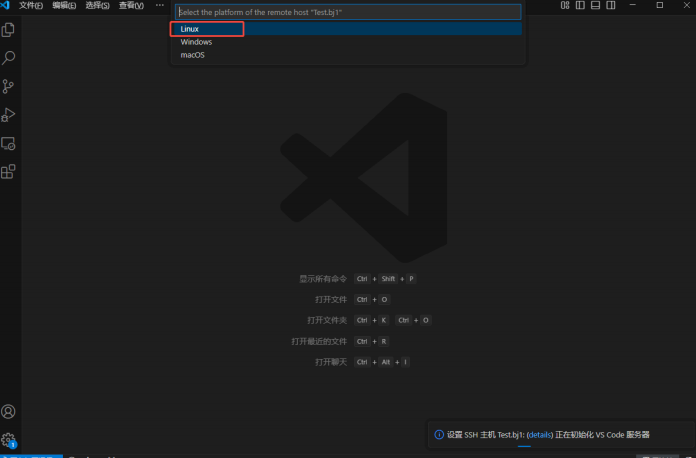696x458 pixels.
Task: Toggle the secondary side bar layout icon
Action: click(x=611, y=5)
